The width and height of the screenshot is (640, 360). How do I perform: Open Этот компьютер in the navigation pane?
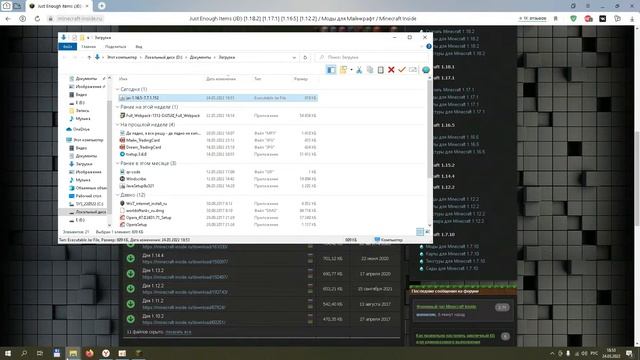pyautogui.click(x=84, y=140)
